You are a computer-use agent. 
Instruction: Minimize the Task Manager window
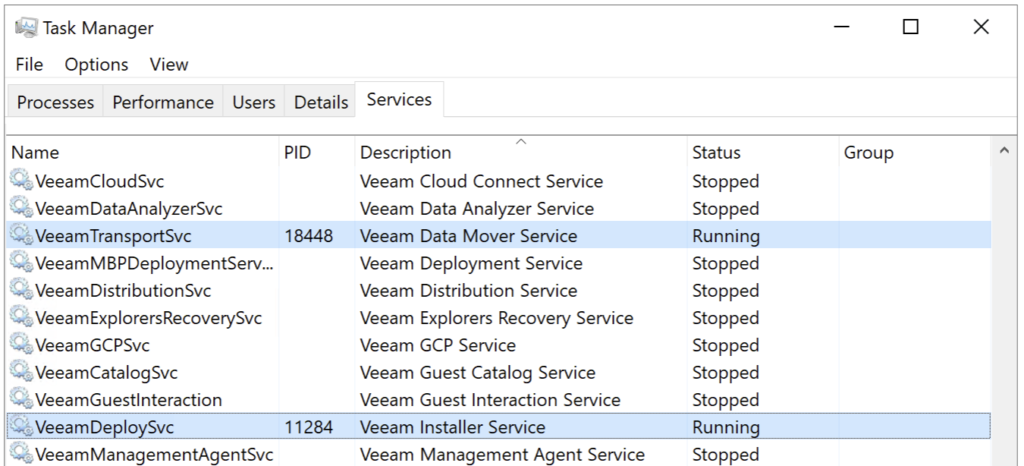coord(842,27)
